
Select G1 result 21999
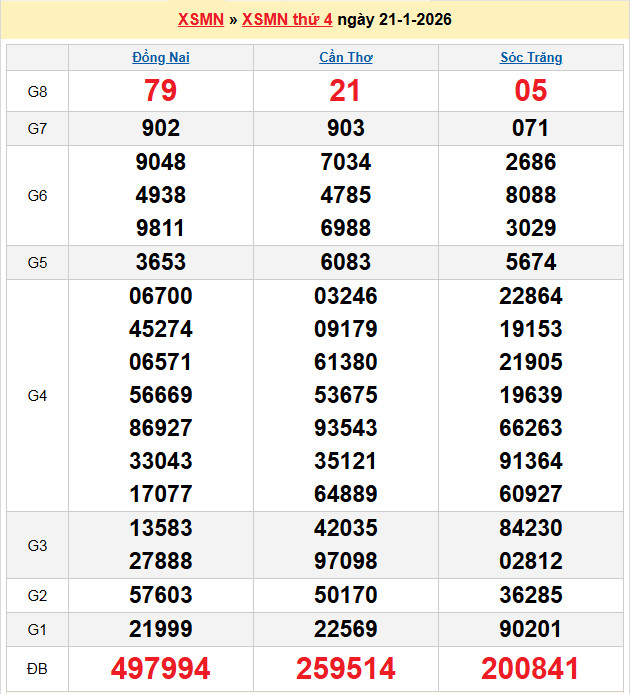[160, 629]
